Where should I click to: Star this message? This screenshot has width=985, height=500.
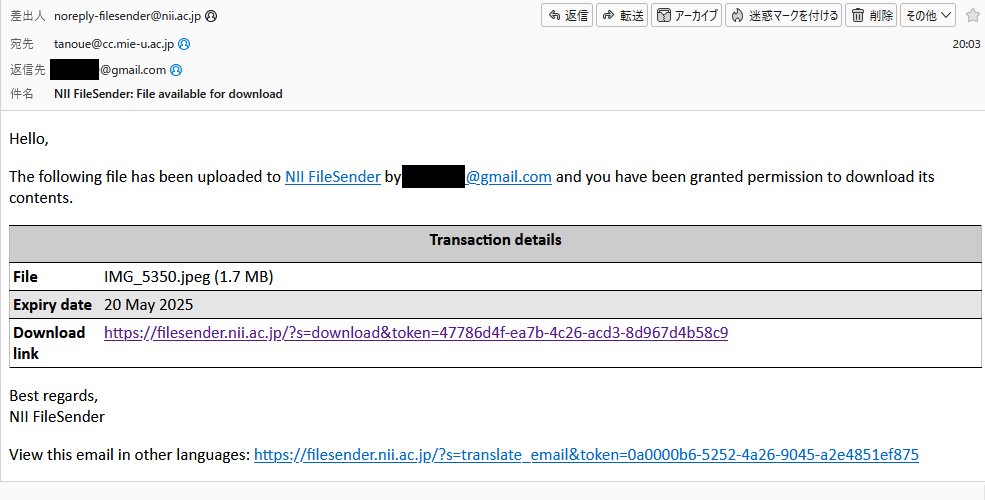pyautogui.click(x=972, y=16)
